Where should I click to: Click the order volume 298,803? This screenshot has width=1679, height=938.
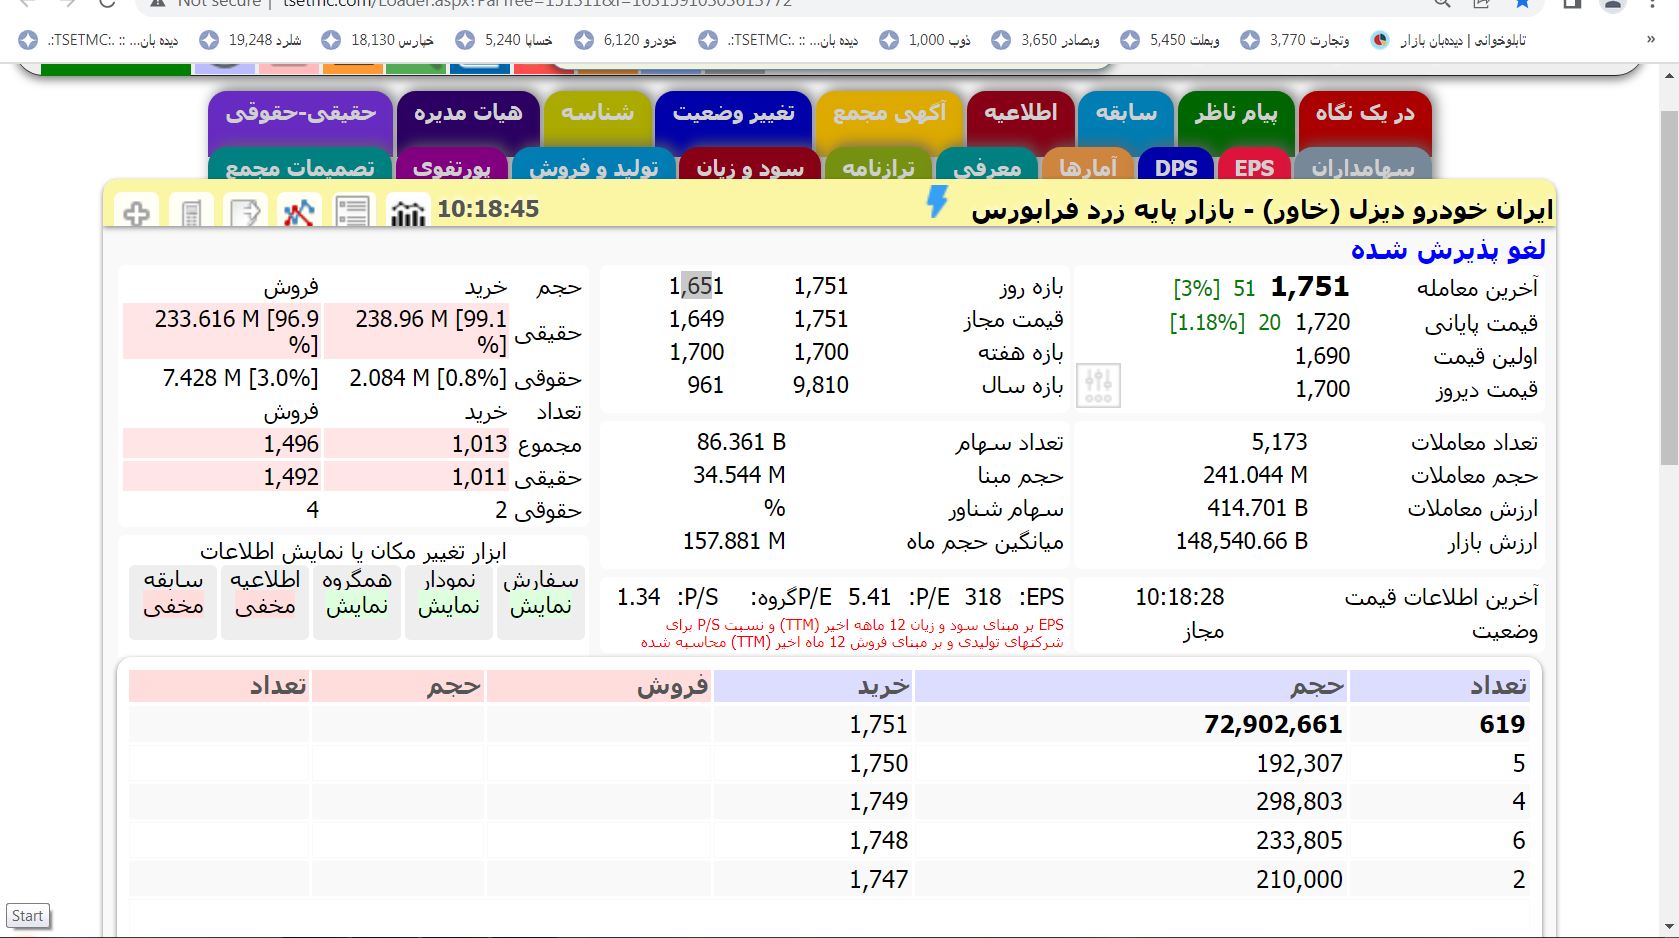[1299, 801]
